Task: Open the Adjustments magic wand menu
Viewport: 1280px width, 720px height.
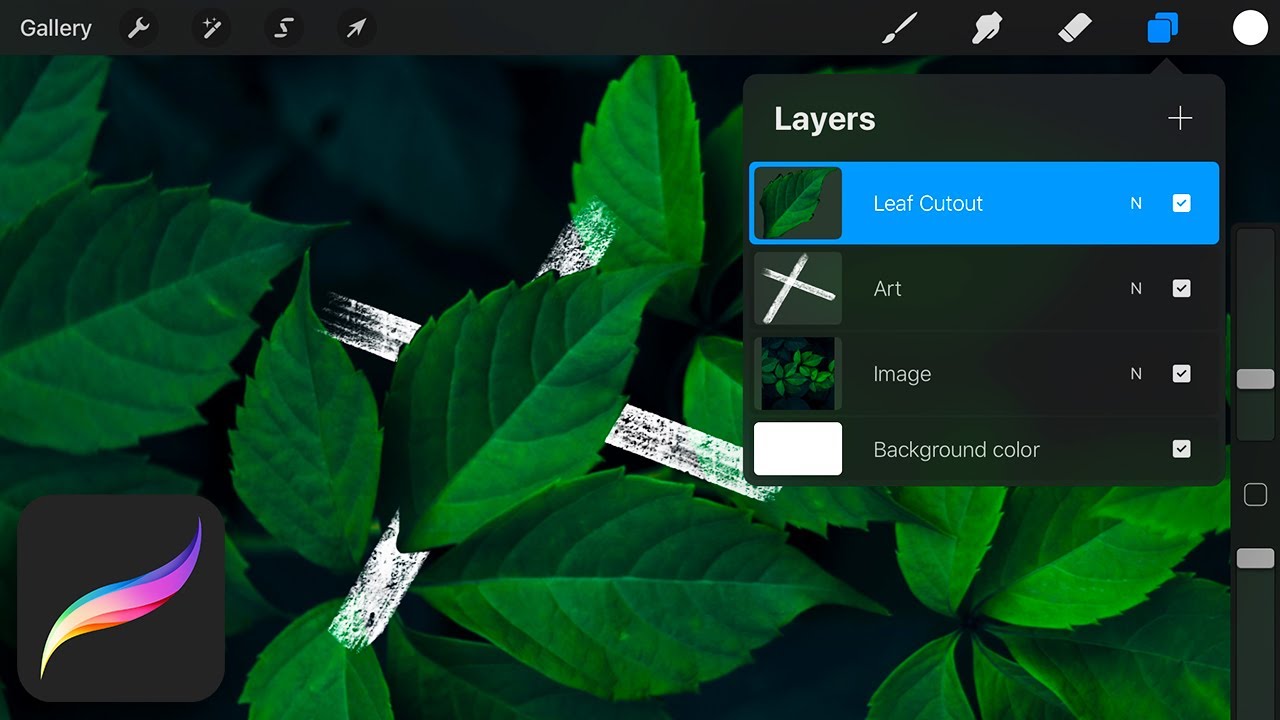Action: pyautogui.click(x=211, y=28)
